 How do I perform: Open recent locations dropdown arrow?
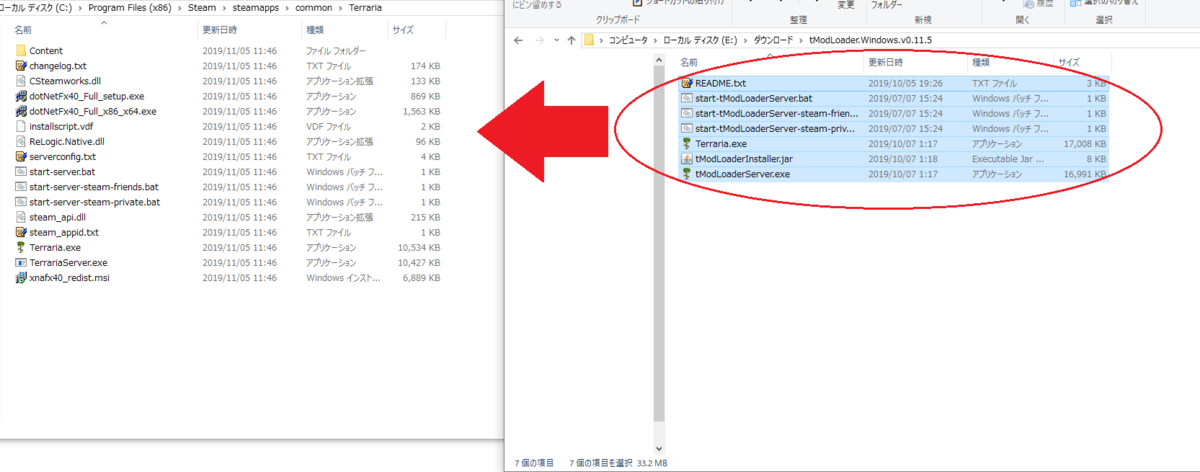coord(556,40)
